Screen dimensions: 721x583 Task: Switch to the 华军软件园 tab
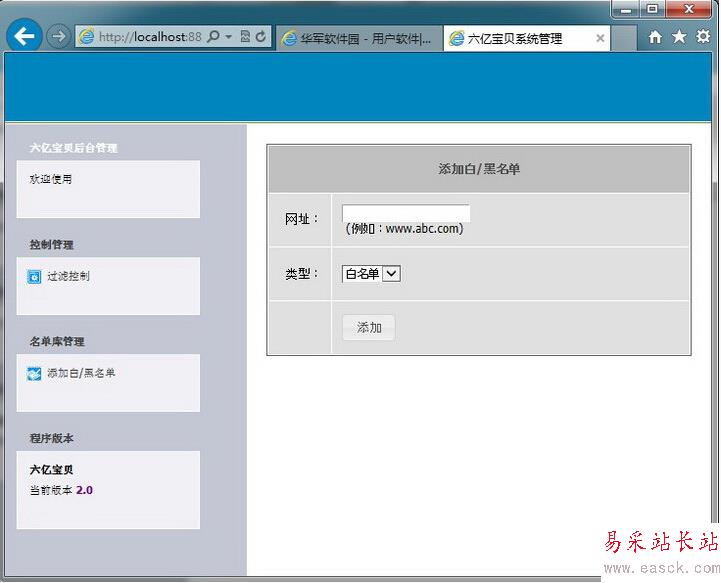click(359, 38)
